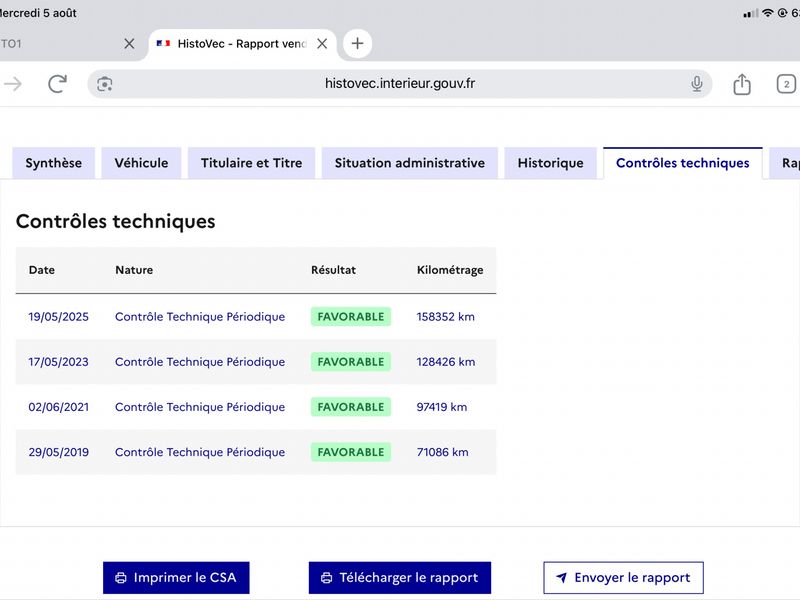Select the date 17/05/2023

pos(58,362)
